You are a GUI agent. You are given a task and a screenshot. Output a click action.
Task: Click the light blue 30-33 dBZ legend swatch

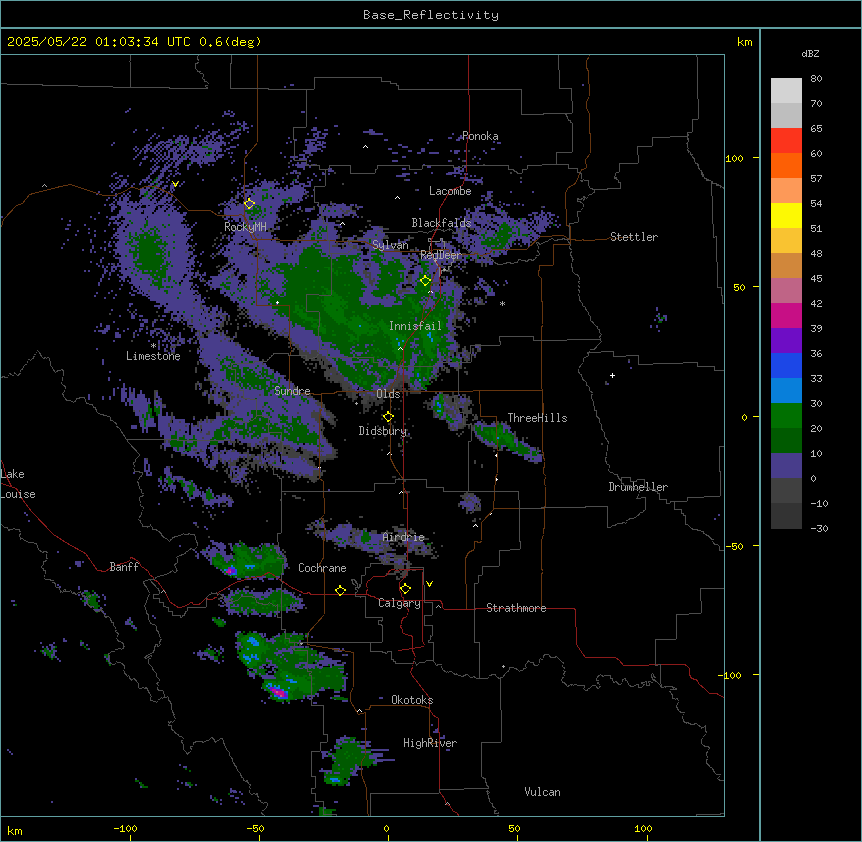786,391
